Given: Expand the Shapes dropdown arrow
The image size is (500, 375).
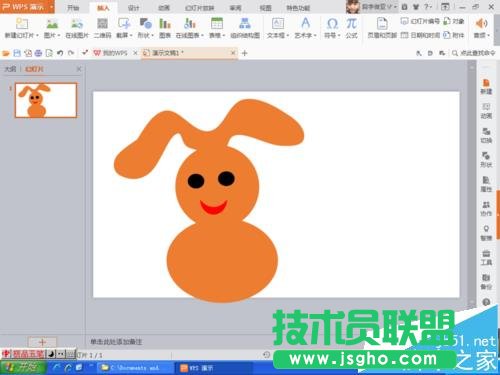Looking at the screenshot, I should [152, 35].
